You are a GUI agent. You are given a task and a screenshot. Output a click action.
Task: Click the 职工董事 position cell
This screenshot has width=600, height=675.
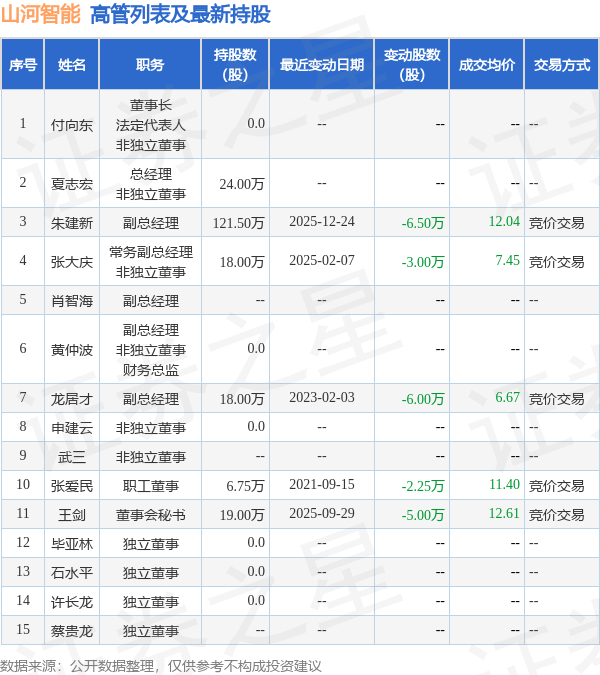(150, 486)
